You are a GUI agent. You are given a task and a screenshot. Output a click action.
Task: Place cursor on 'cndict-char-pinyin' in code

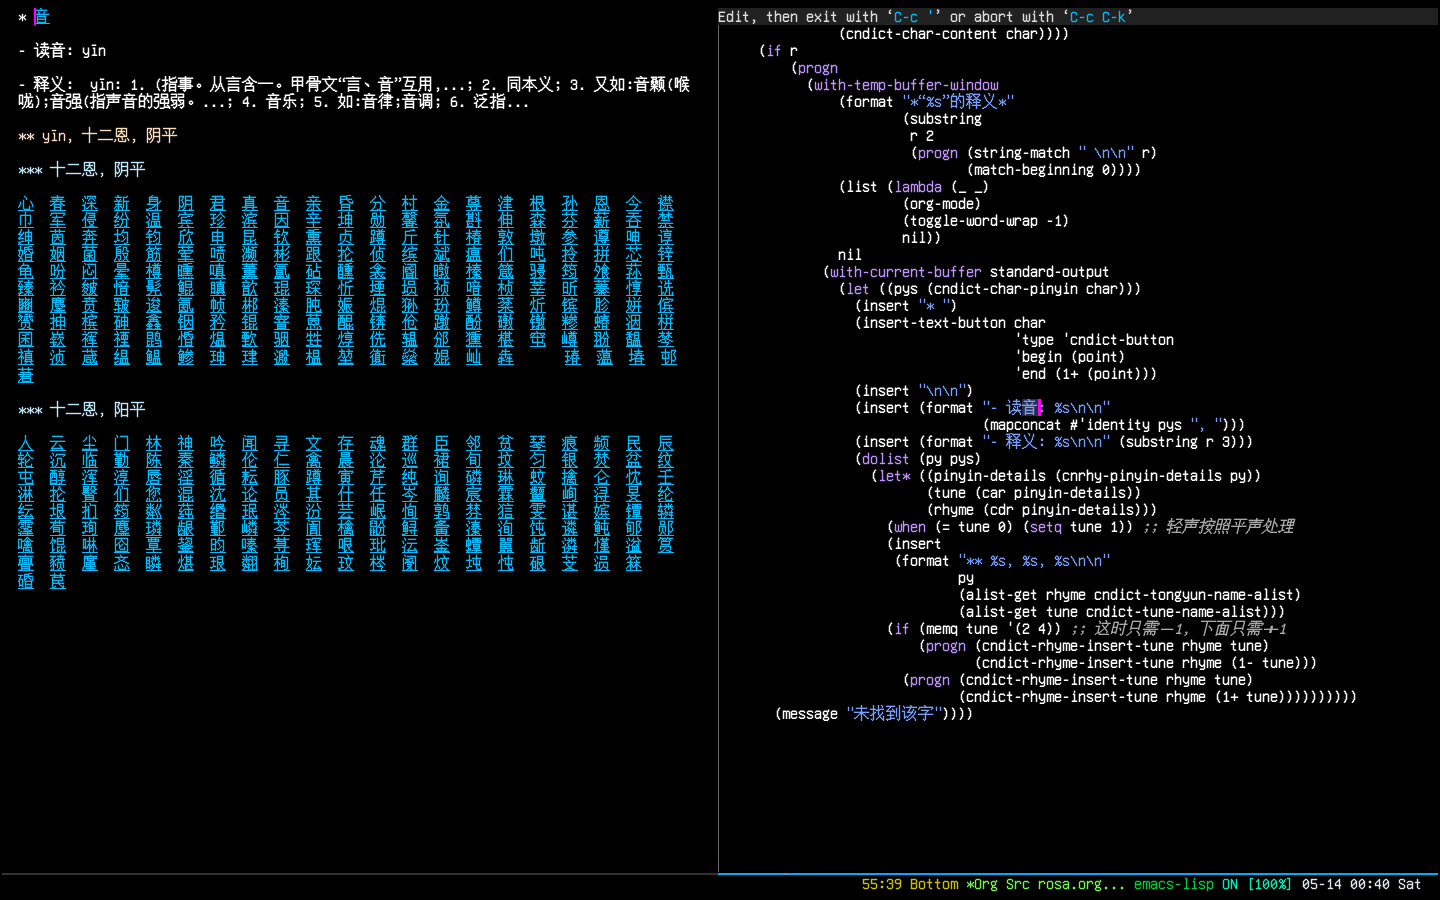pos(1006,289)
